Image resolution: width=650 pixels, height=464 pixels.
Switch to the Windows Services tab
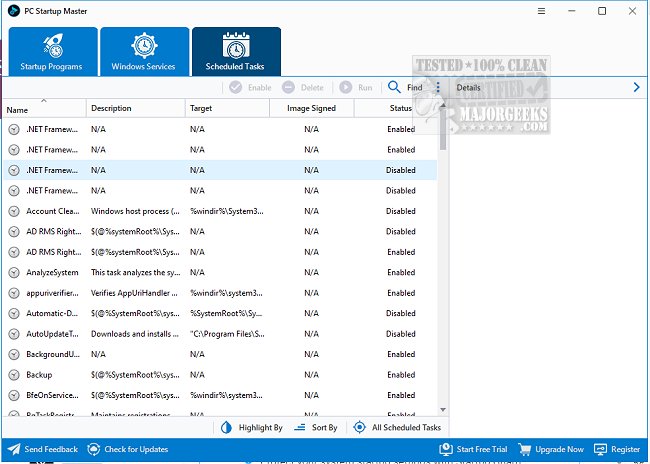144,51
